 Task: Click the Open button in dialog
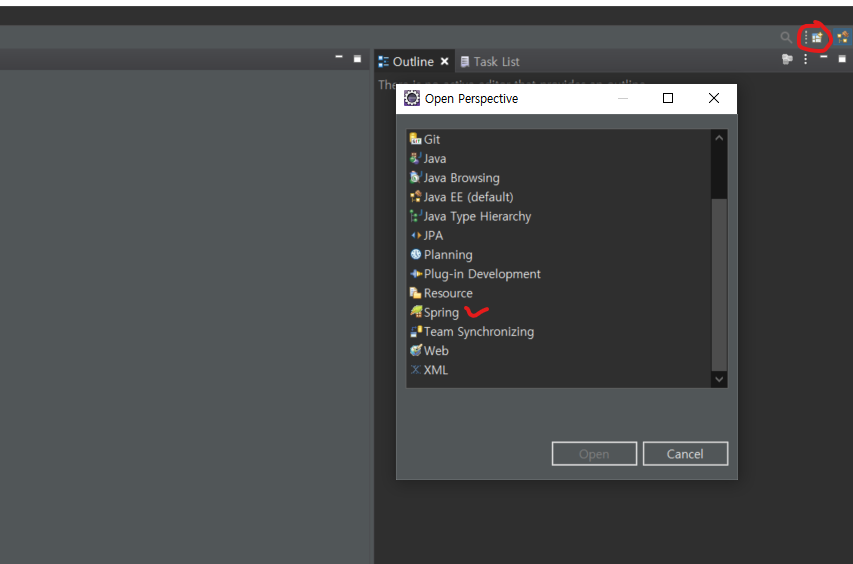[594, 454]
